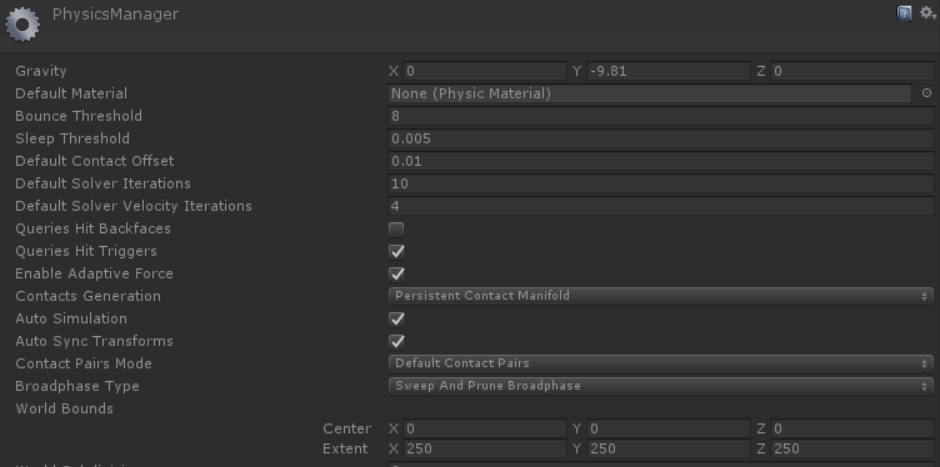Open the Contacts Generation dropdown
This screenshot has width=940, height=467.
click(x=660, y=296)
